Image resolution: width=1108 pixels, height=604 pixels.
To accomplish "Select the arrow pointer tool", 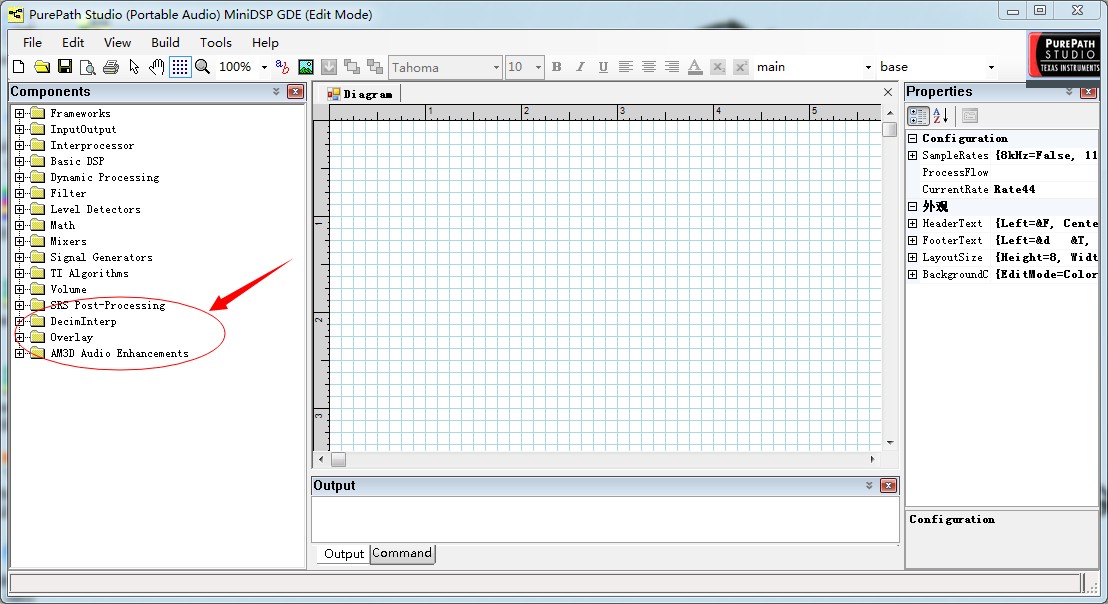I will pos(134,67).
